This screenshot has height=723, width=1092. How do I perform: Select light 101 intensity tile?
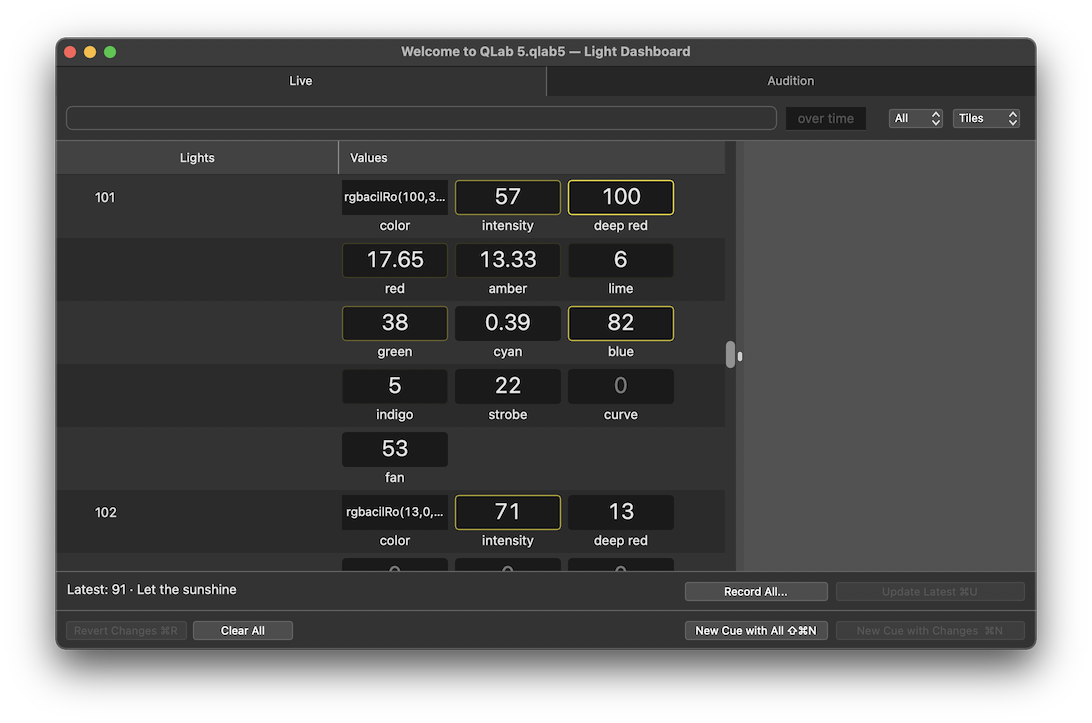[508, 198]
